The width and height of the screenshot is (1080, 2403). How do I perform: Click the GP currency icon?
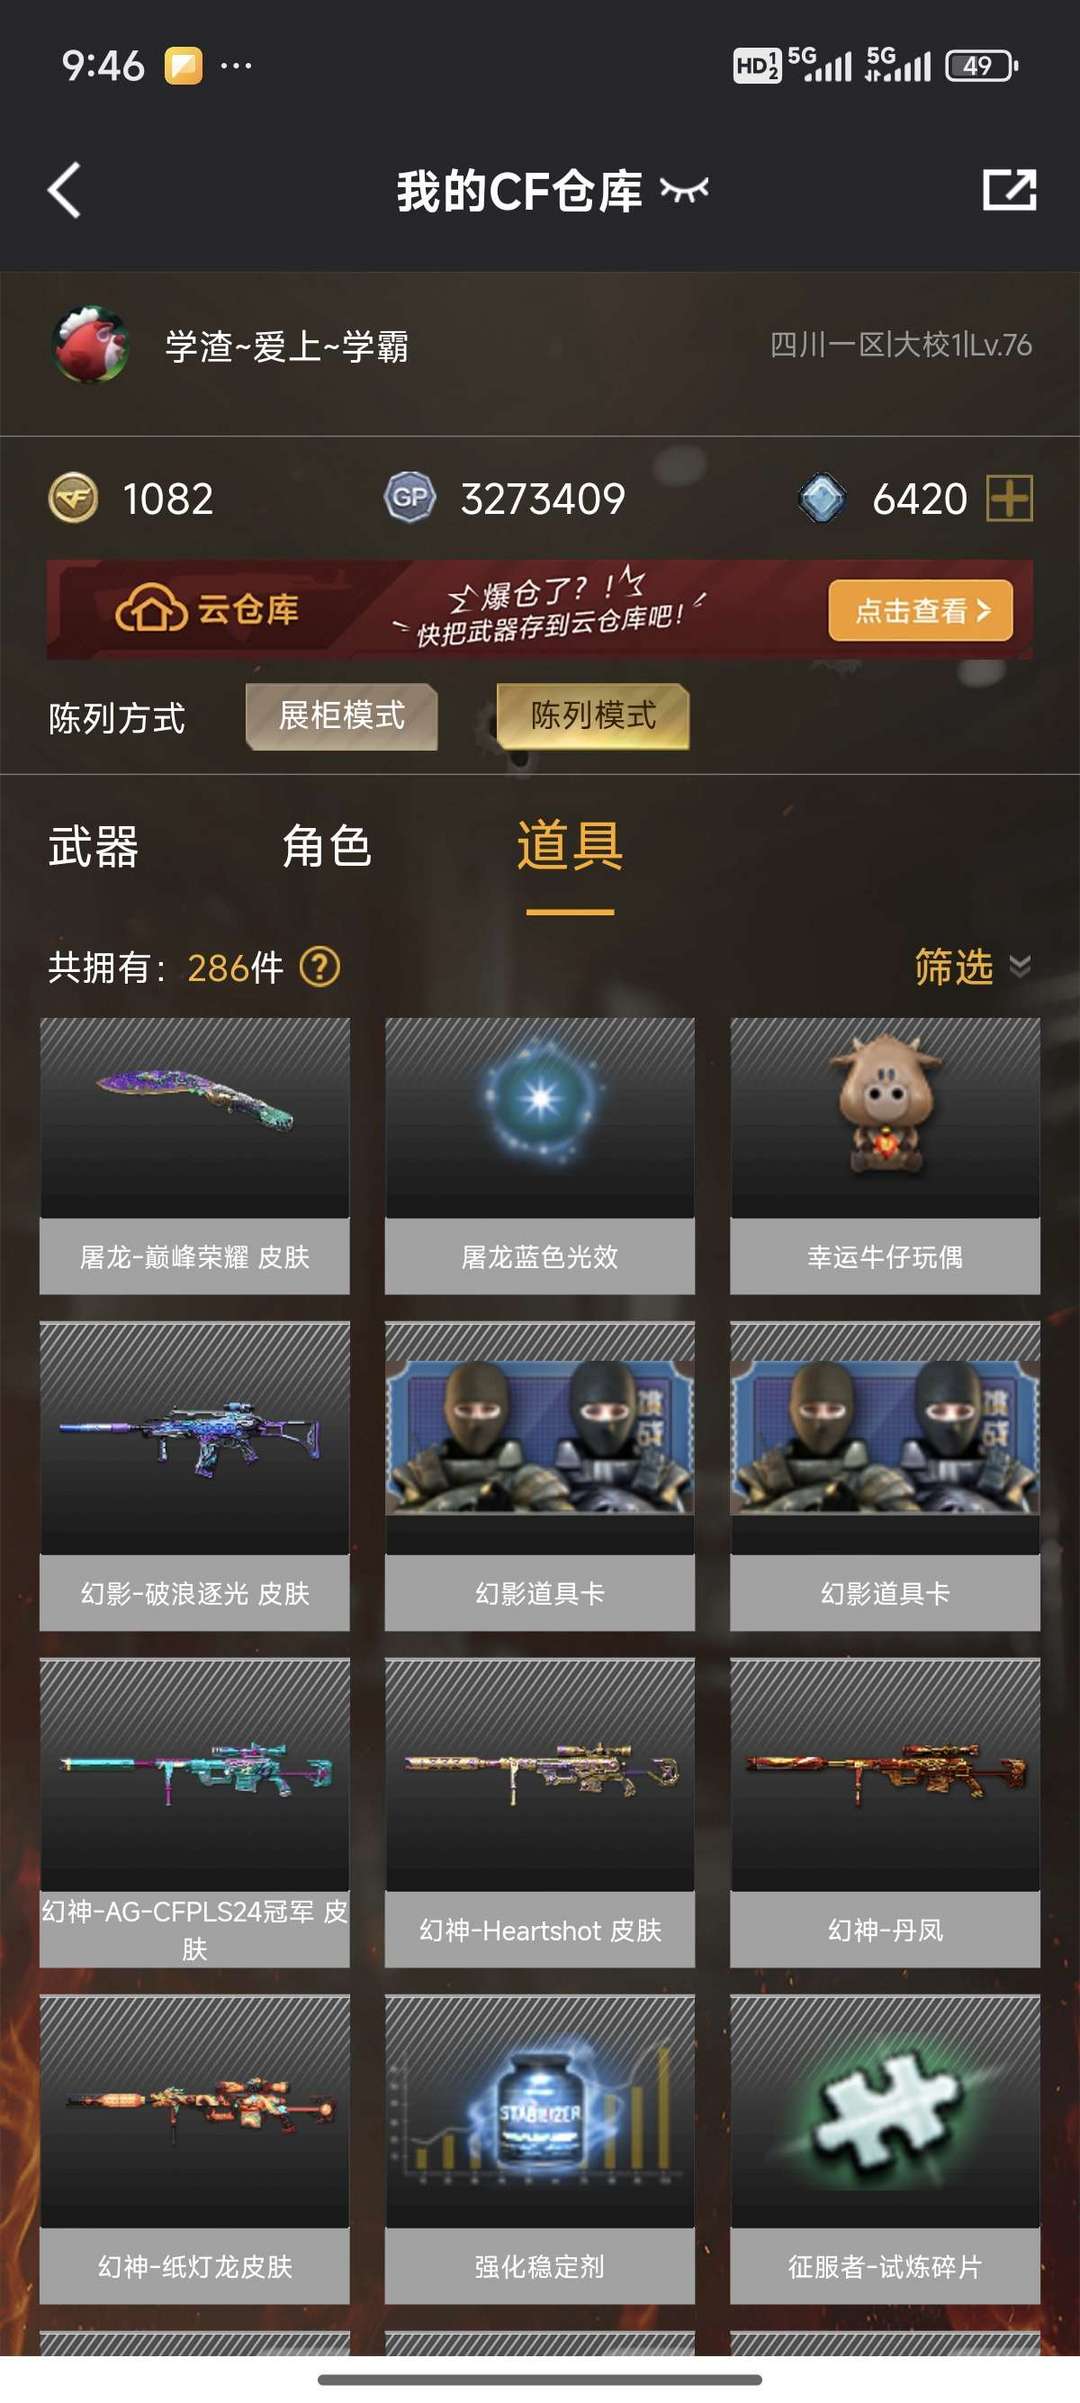(410, 498)
